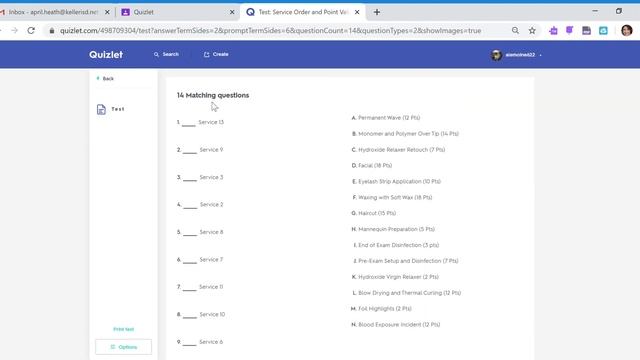
Task: Click answer K. Hydroxide Virgin Relaxer
Action: pyautogui.click(x=395, y=277)
